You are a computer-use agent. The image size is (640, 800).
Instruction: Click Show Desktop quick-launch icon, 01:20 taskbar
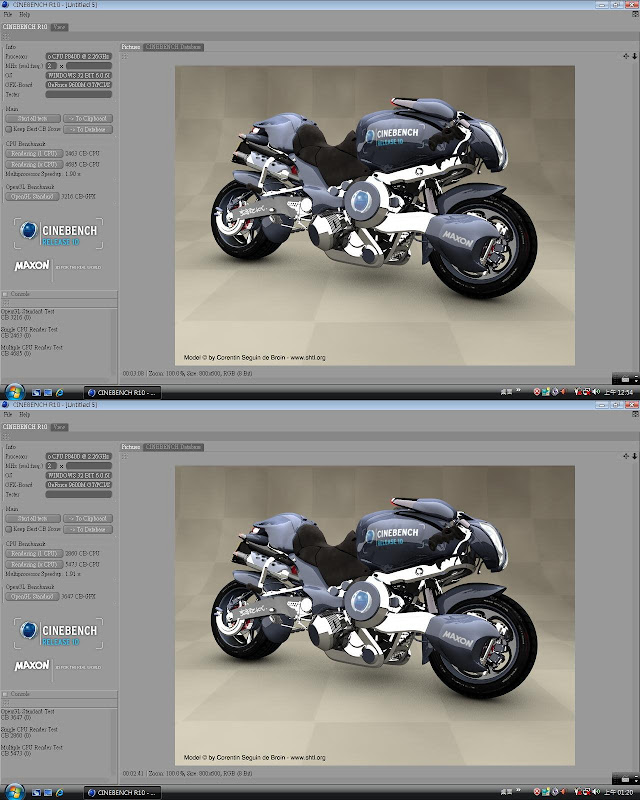[36, 792]
